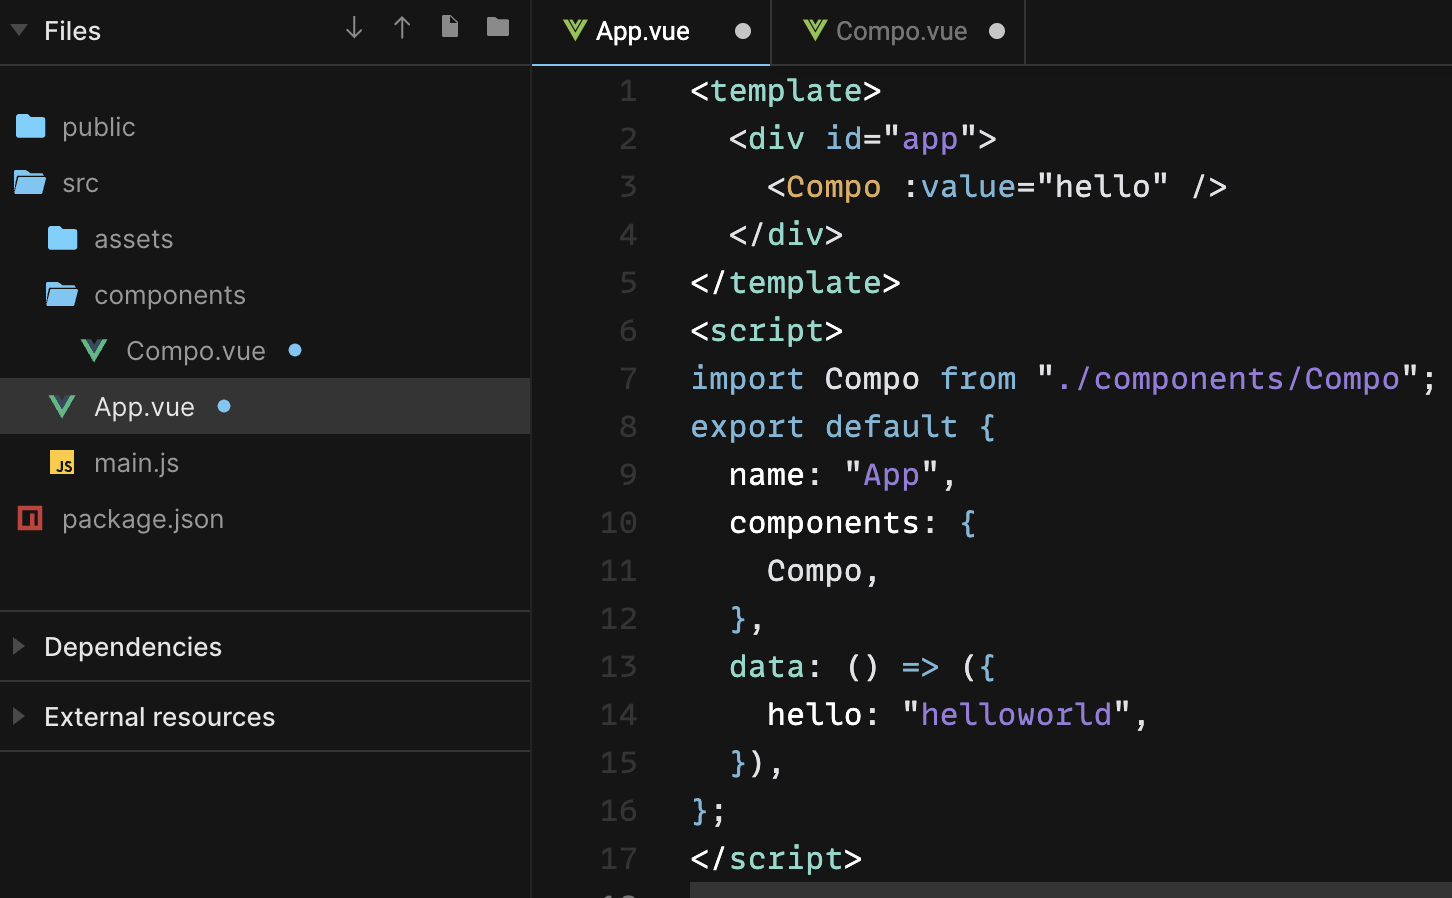1452x898 pixels.
Task: Click the components key on line 10
Action: point(824,523)
